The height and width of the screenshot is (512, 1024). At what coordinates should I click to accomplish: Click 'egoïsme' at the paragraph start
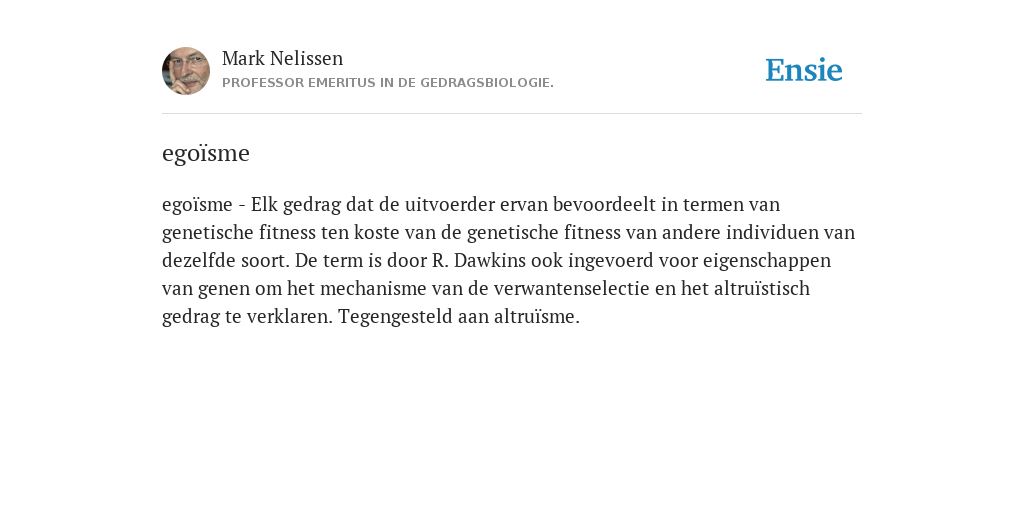[197, 205]
